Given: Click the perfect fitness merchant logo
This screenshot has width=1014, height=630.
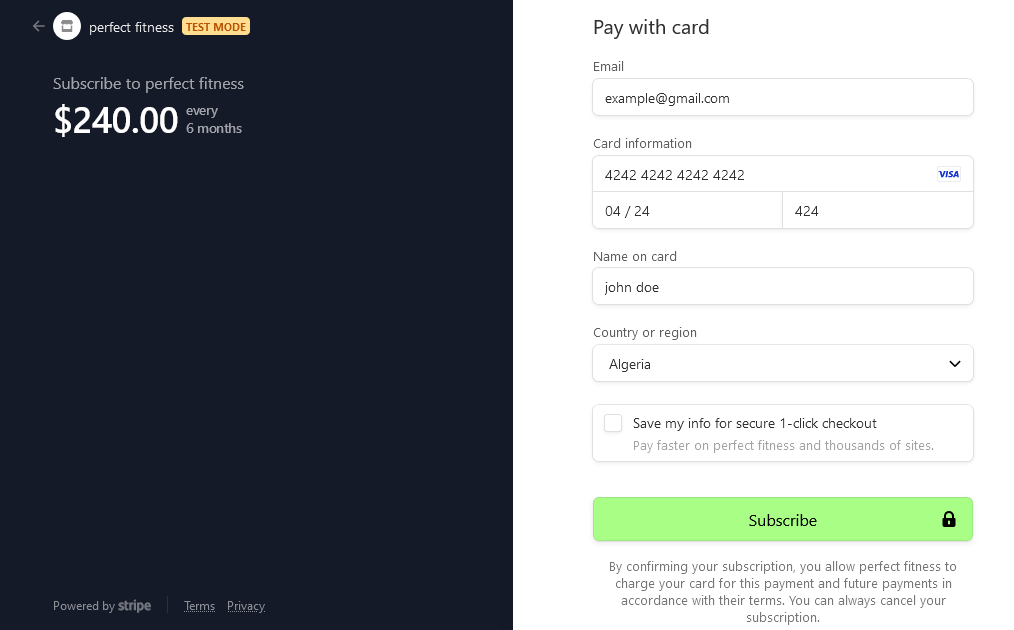Looking at the screenshot, I should (67, 26).
